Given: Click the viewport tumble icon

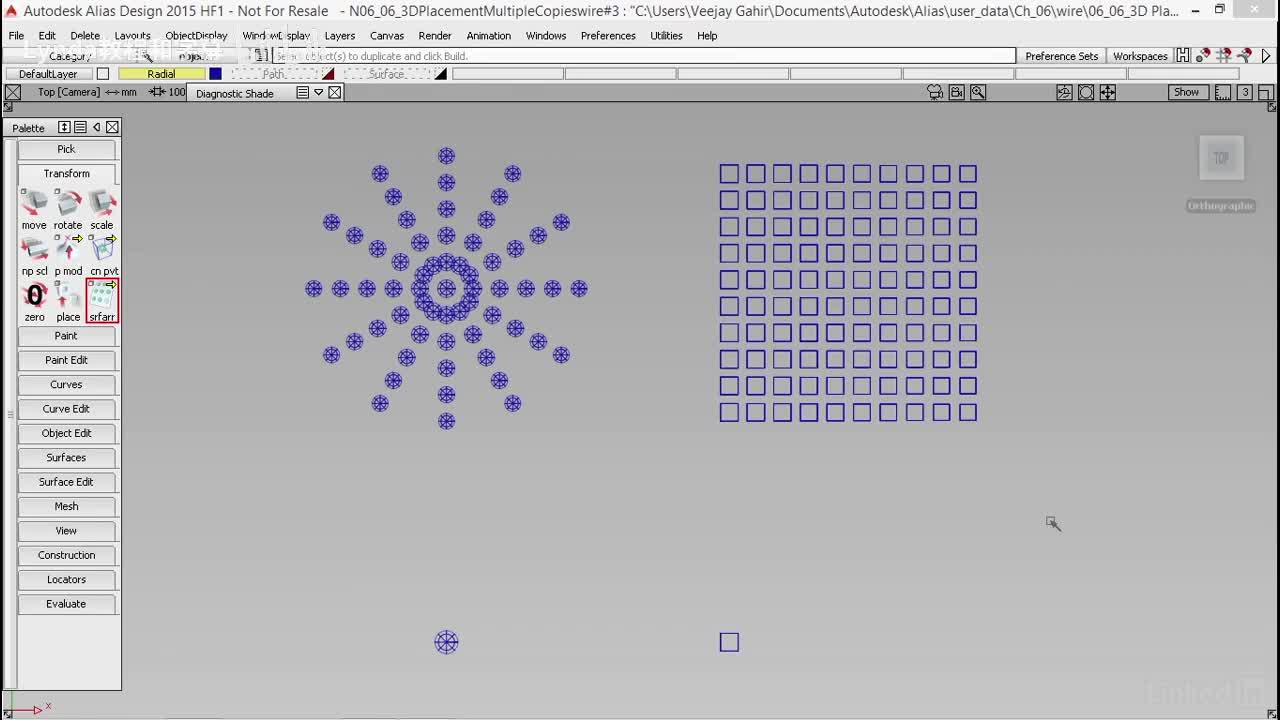Looking at the screenshot, I should (1064, 92).
